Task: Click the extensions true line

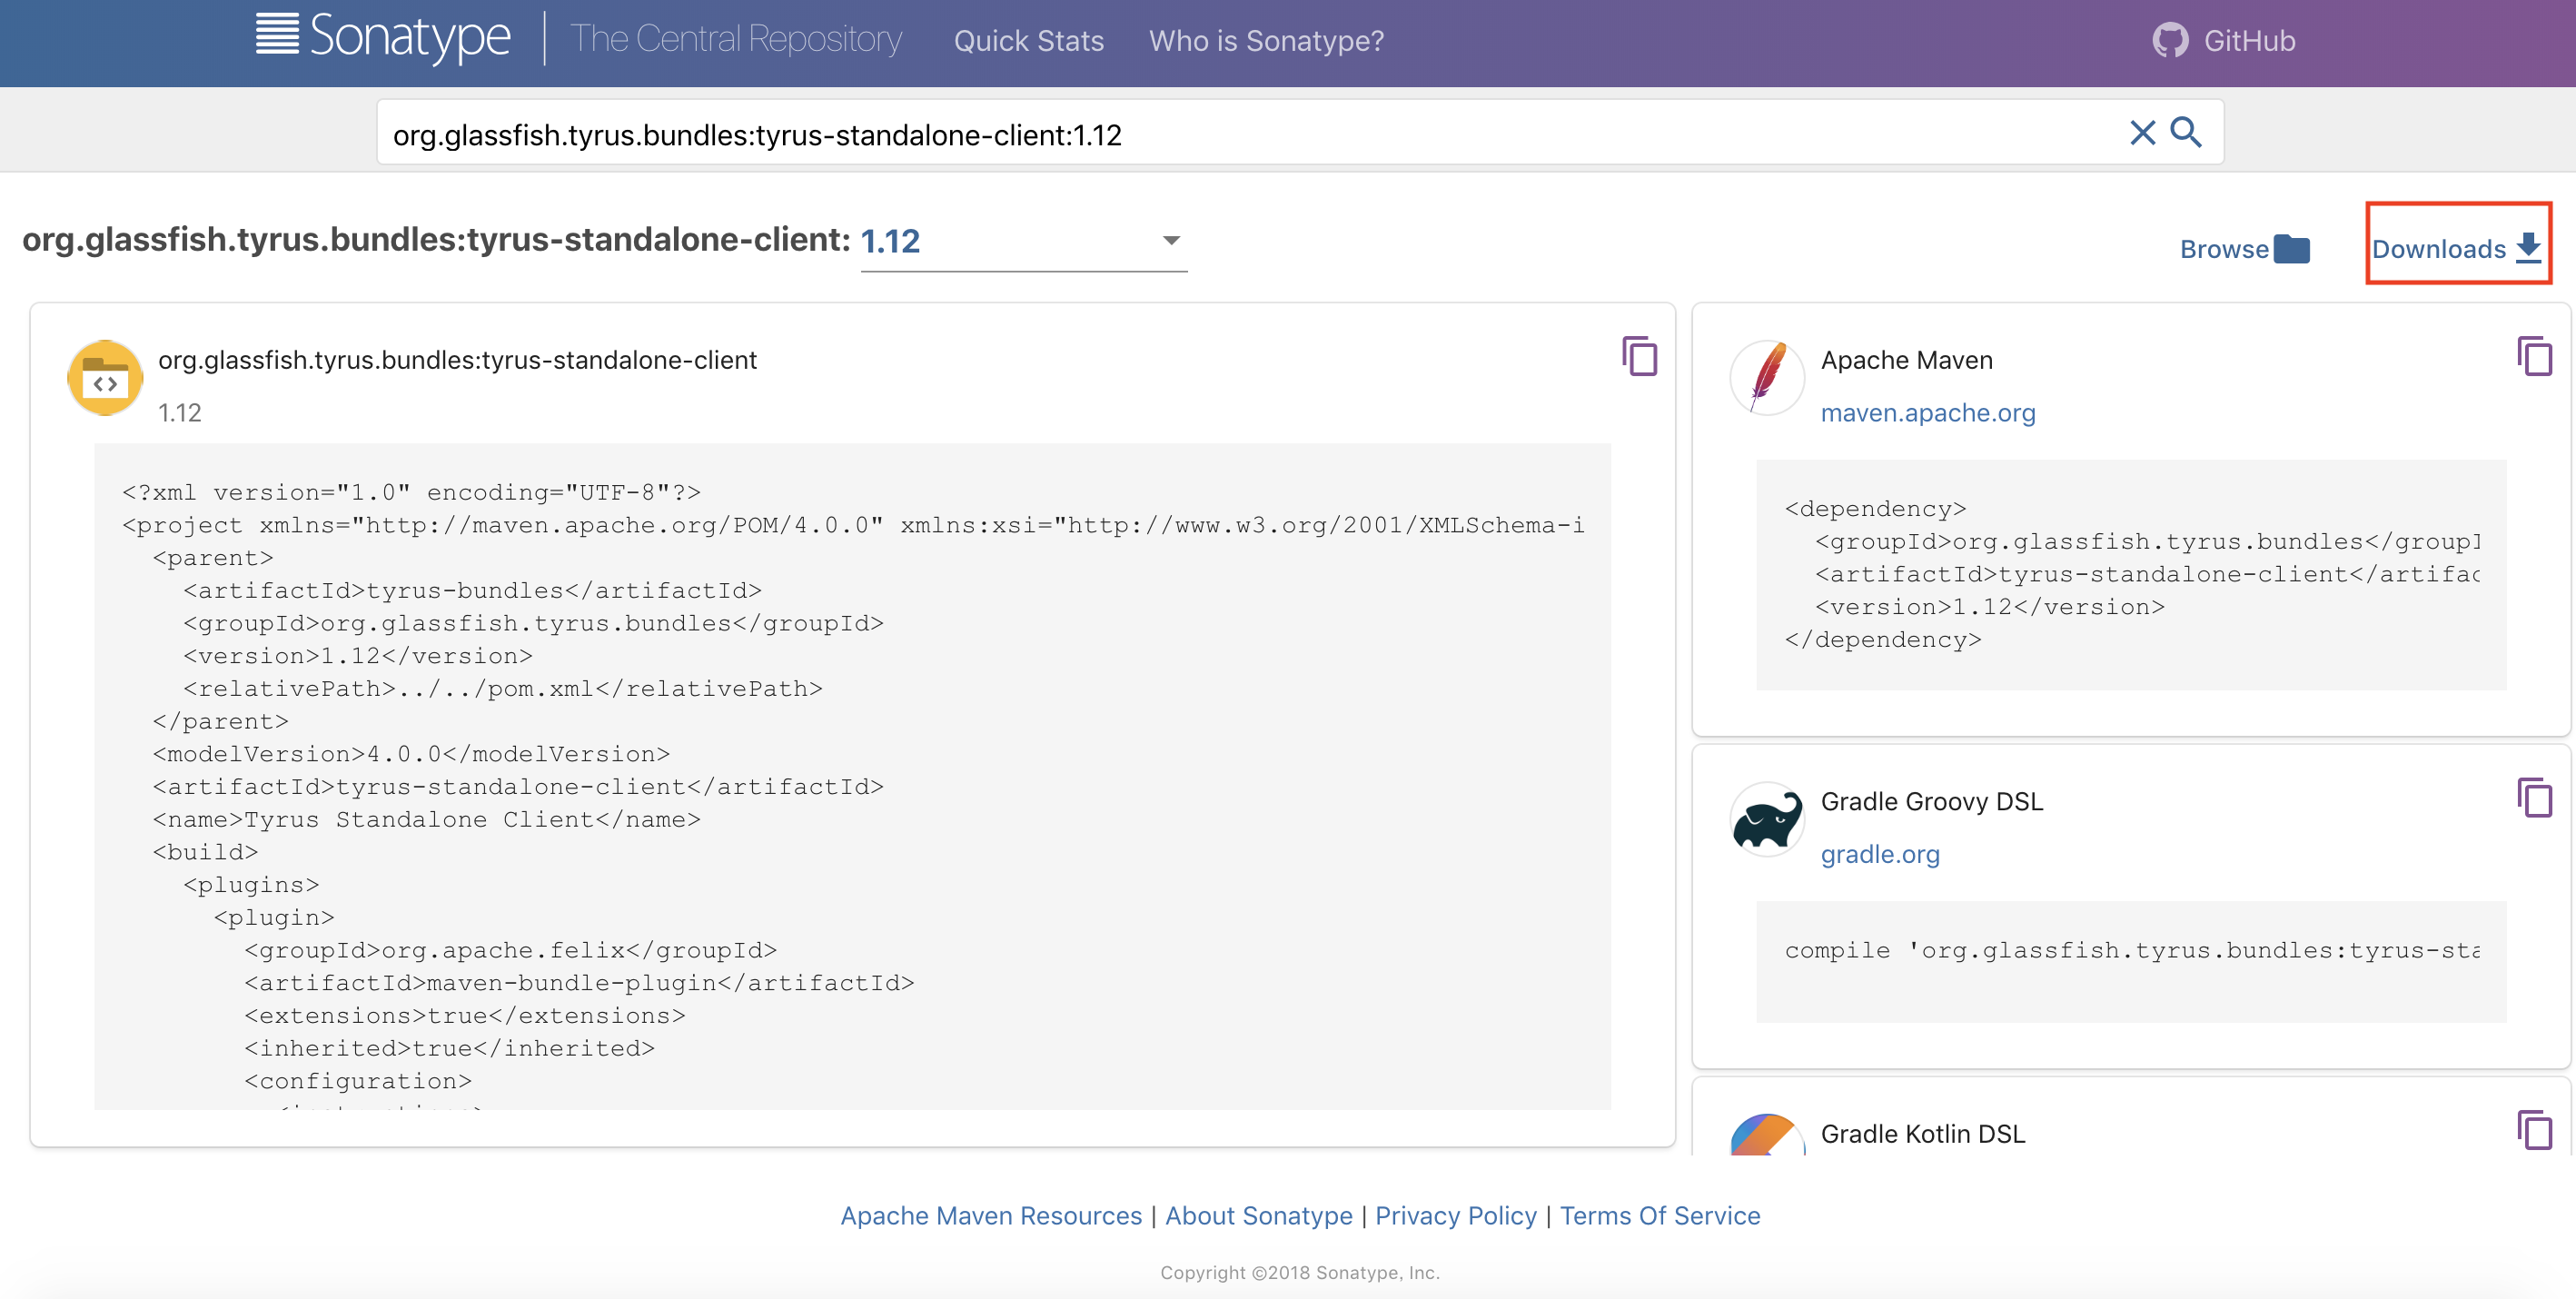Action: pos(465,1016)
